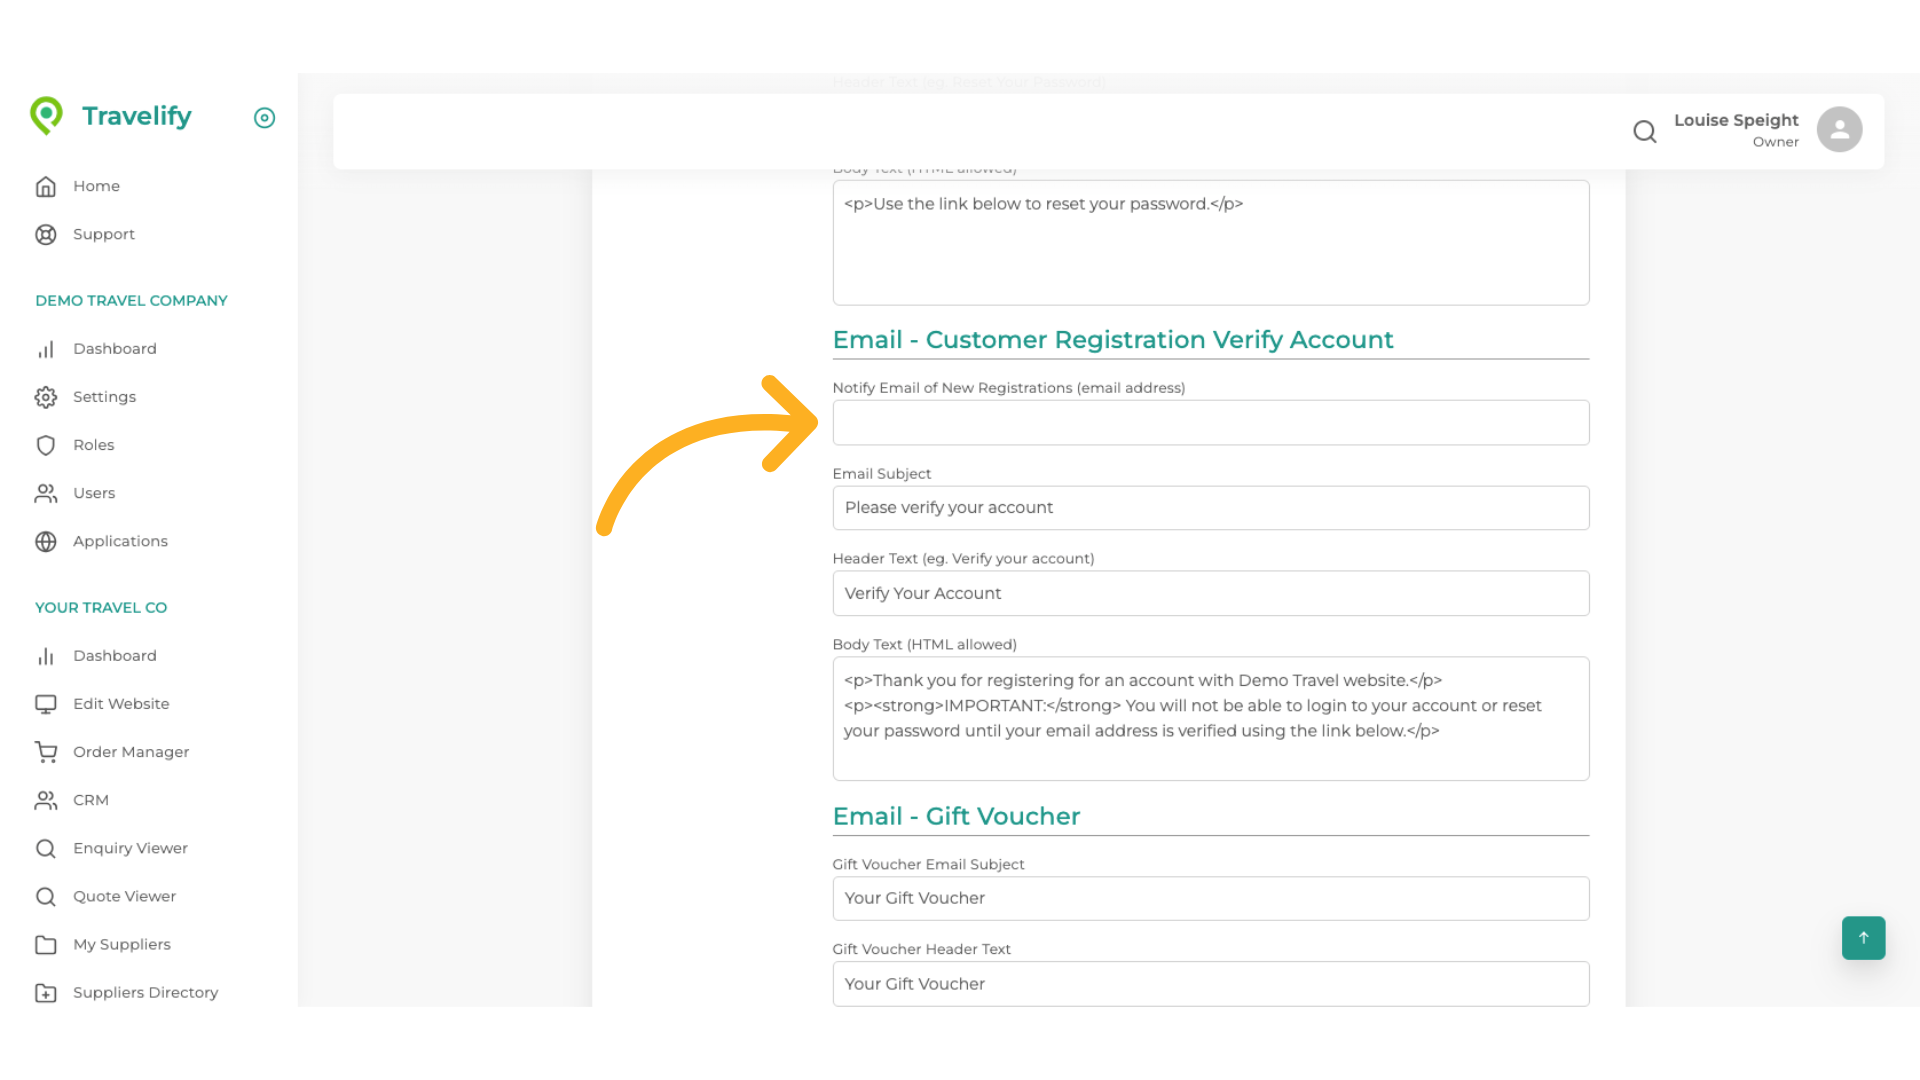Click the Notify Email of New Registrations field
Viewport: 1920px width, 1080px height.
tap(1210, 422)
